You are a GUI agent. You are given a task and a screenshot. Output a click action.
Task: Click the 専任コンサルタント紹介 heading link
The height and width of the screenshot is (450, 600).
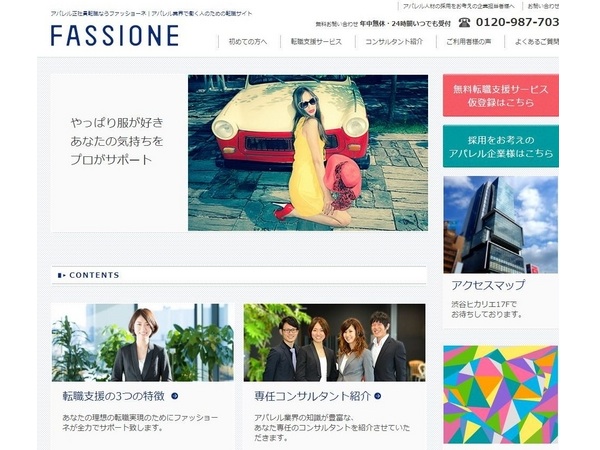(313, 396)
